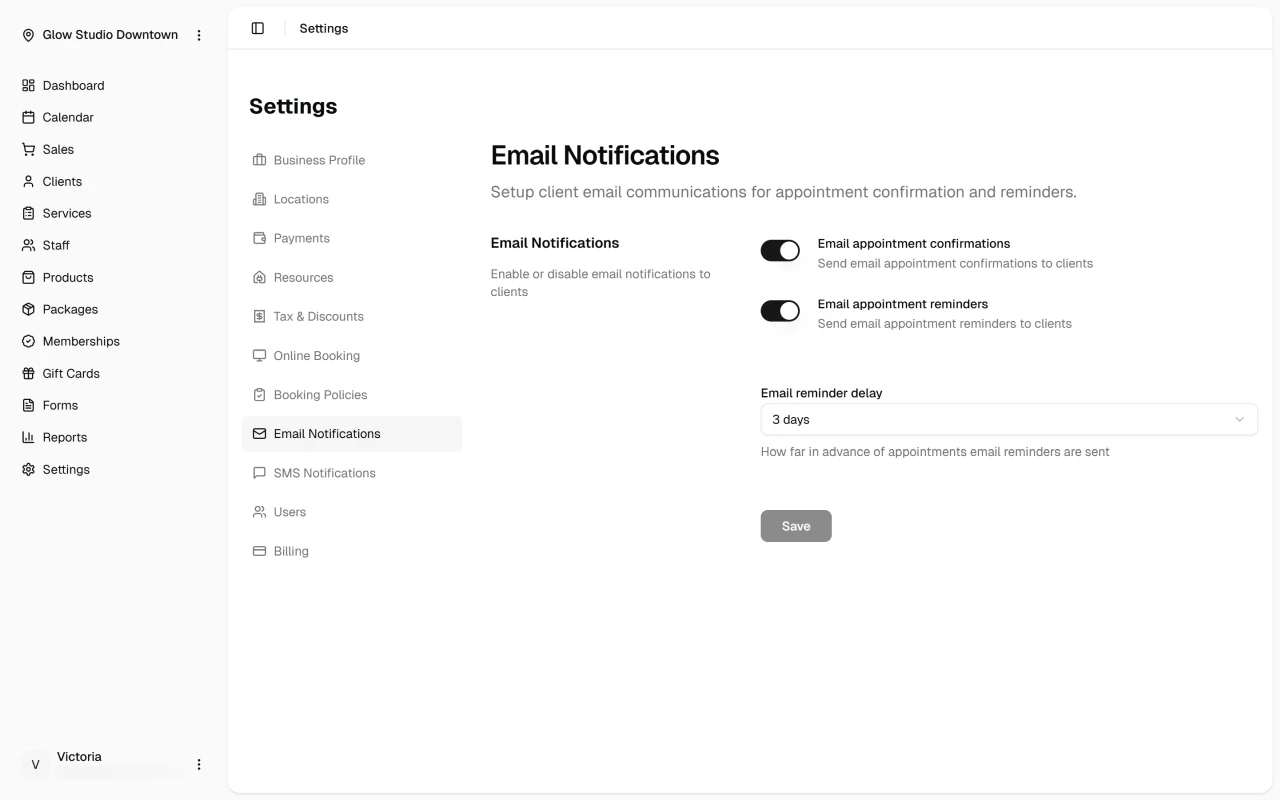Screen dimensions: 1280x800
Task: Click the Calendar icon in sidebar
Action: pos(28,117)
